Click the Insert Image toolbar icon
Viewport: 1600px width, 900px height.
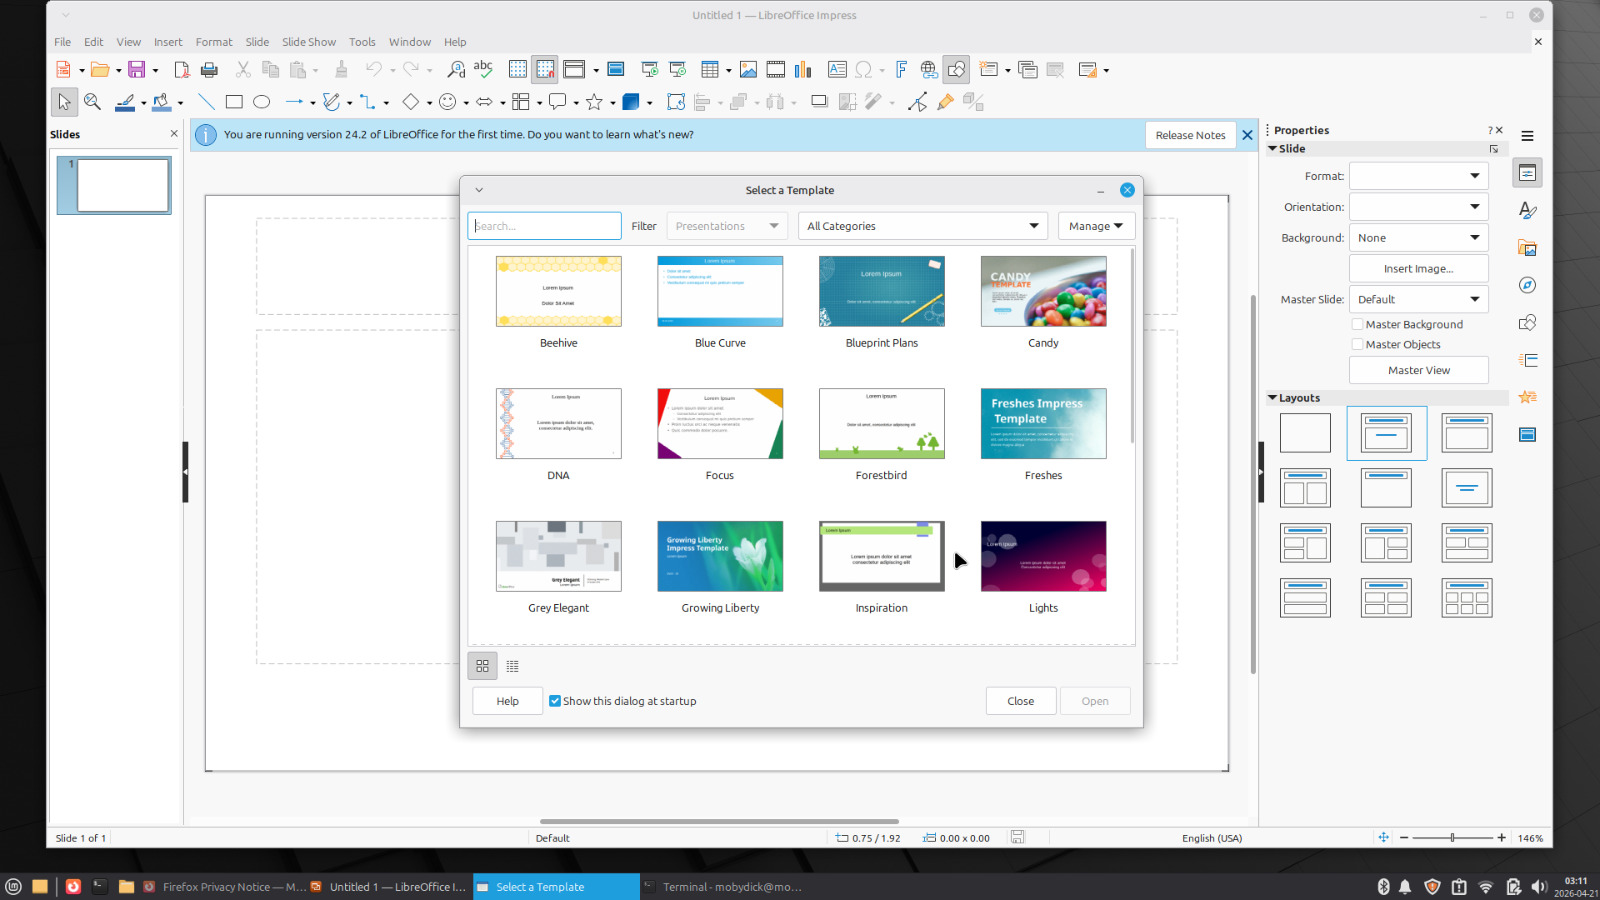tap(748, 70)
